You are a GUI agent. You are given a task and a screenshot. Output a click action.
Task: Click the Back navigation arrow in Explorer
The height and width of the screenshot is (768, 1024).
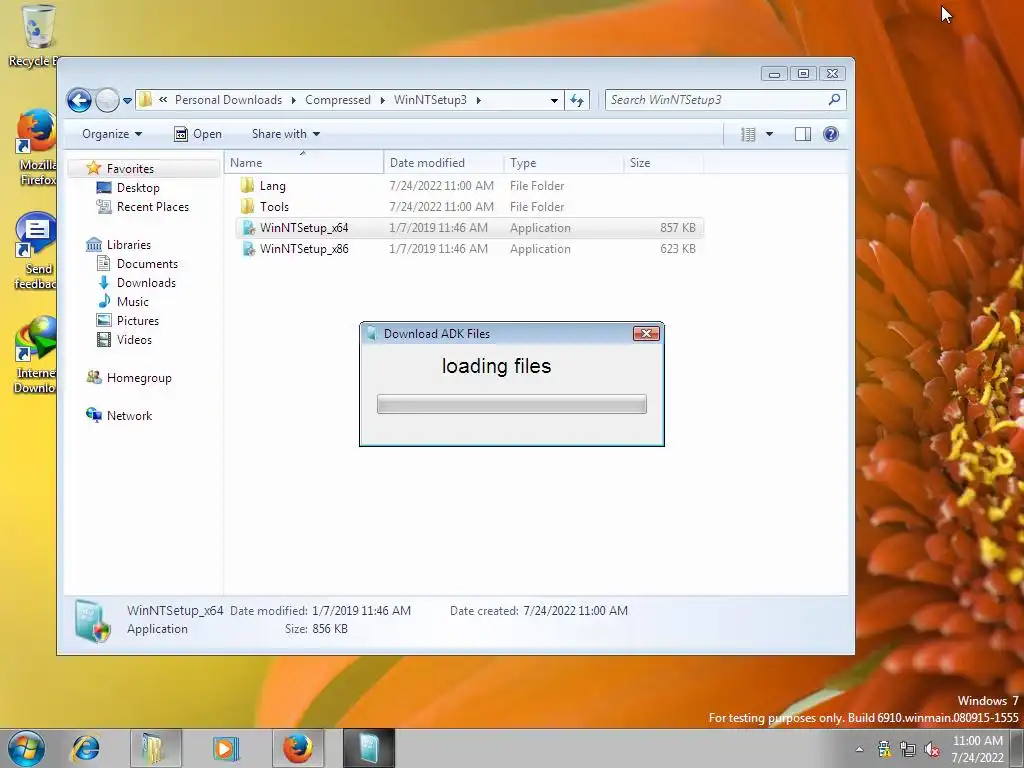(79, 101)
